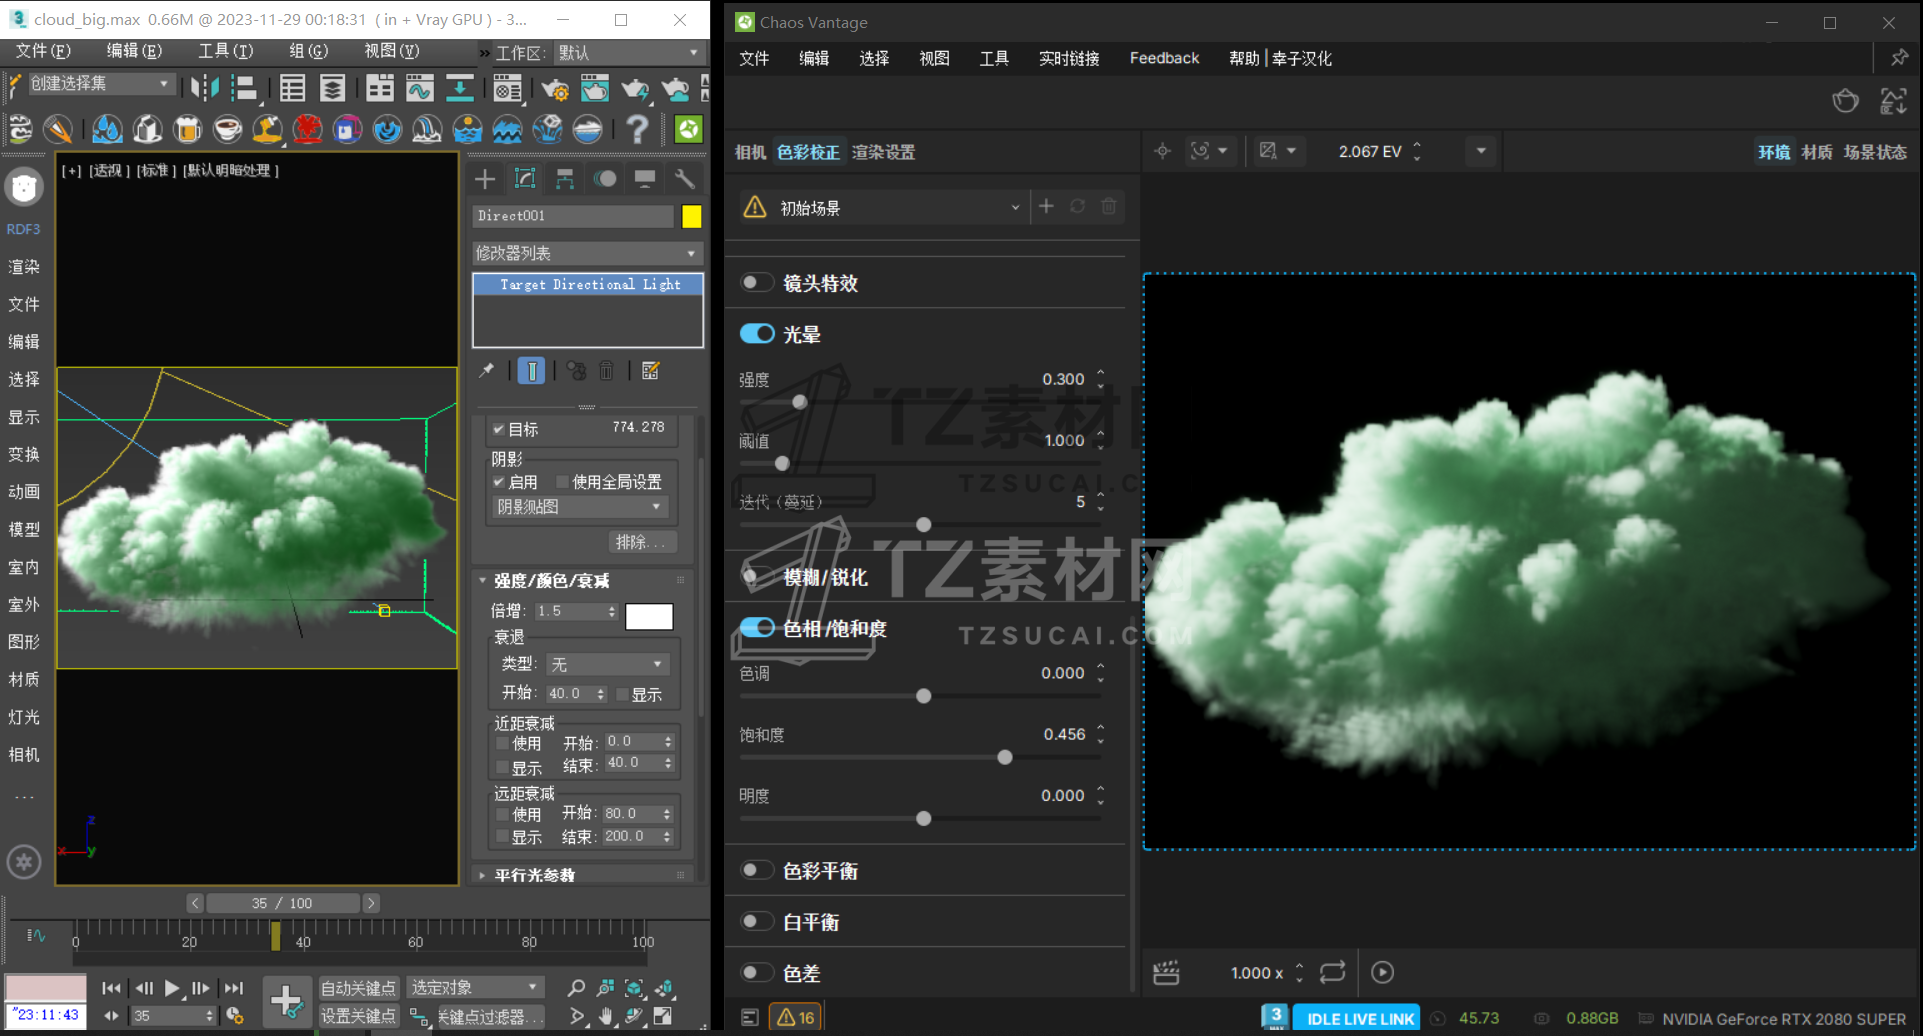Turn on the 白平衡 white balance toggle
The image size is (1923, 1036).
coord(757,922)
